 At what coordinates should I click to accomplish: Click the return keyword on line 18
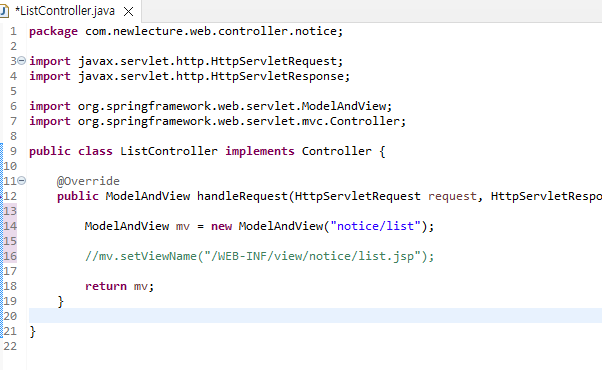click(106, 286)
